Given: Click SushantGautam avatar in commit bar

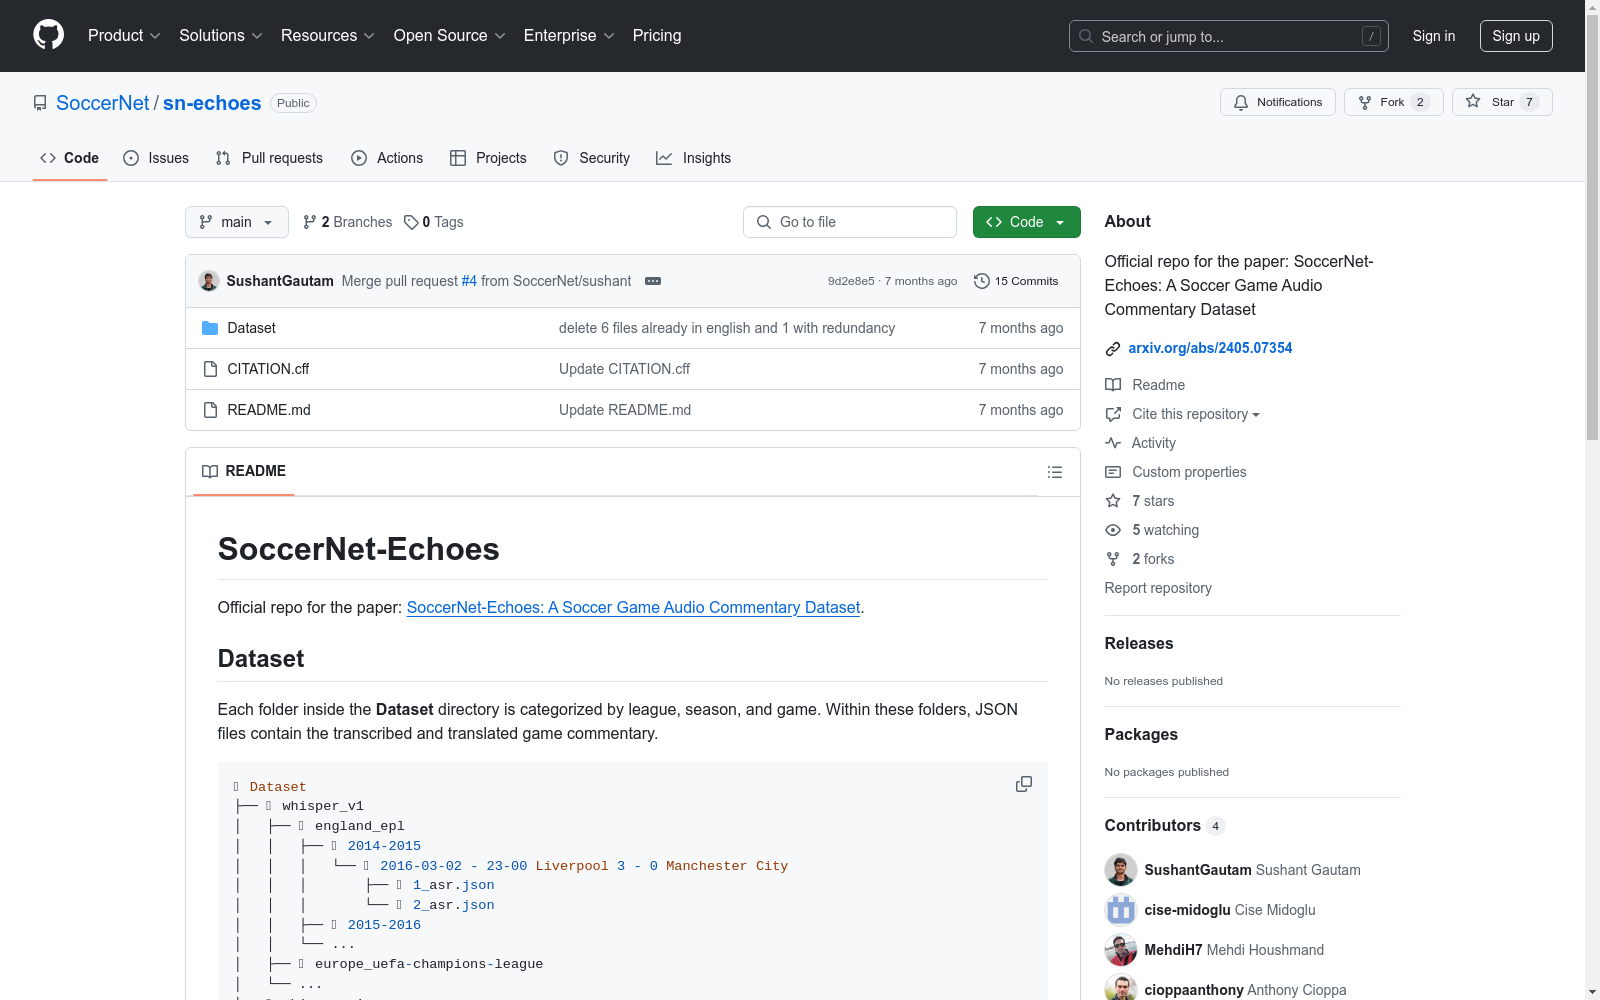Looking at the screenshot, I should click(x=209, y=281).
